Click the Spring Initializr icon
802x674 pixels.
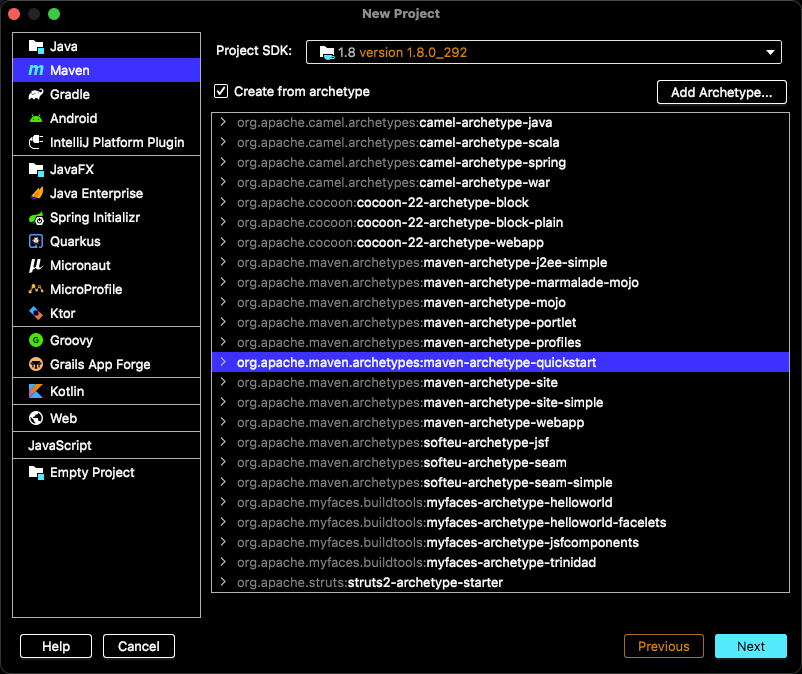coord(36,218)
